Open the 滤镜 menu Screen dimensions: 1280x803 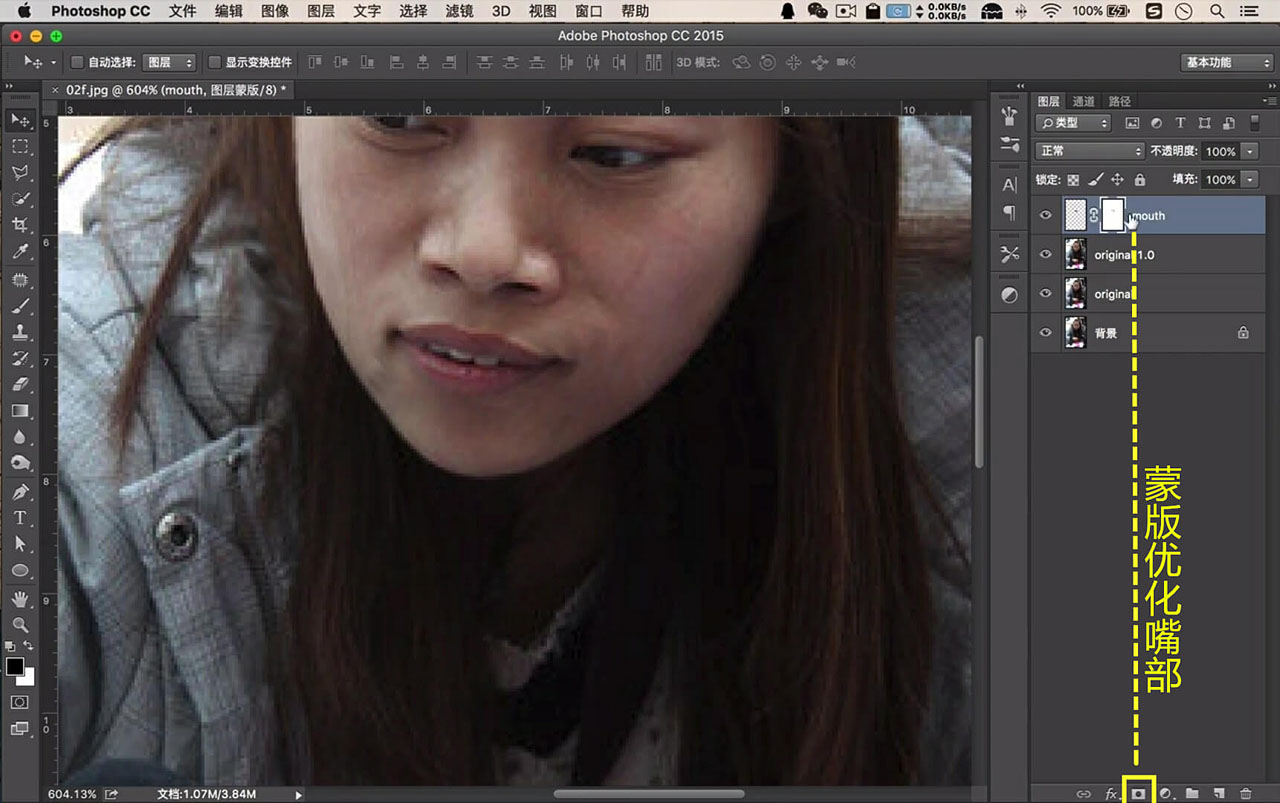point(459,11)
